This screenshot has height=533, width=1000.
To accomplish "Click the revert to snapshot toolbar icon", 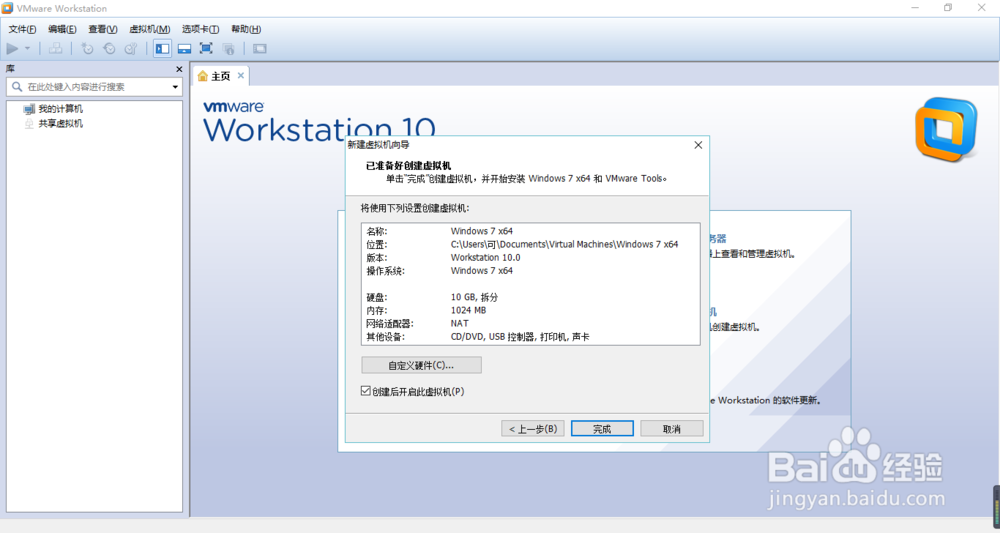I will pyautogui.click(x=109, y=48).
